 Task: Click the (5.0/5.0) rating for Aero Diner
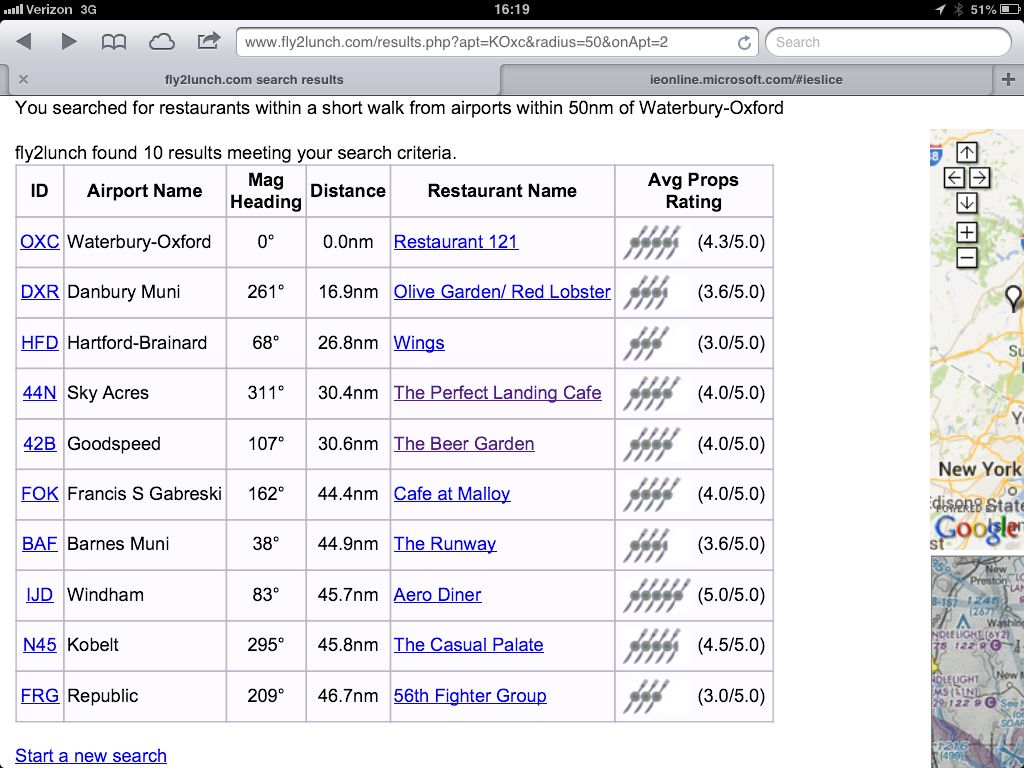(x=731, y=595)
